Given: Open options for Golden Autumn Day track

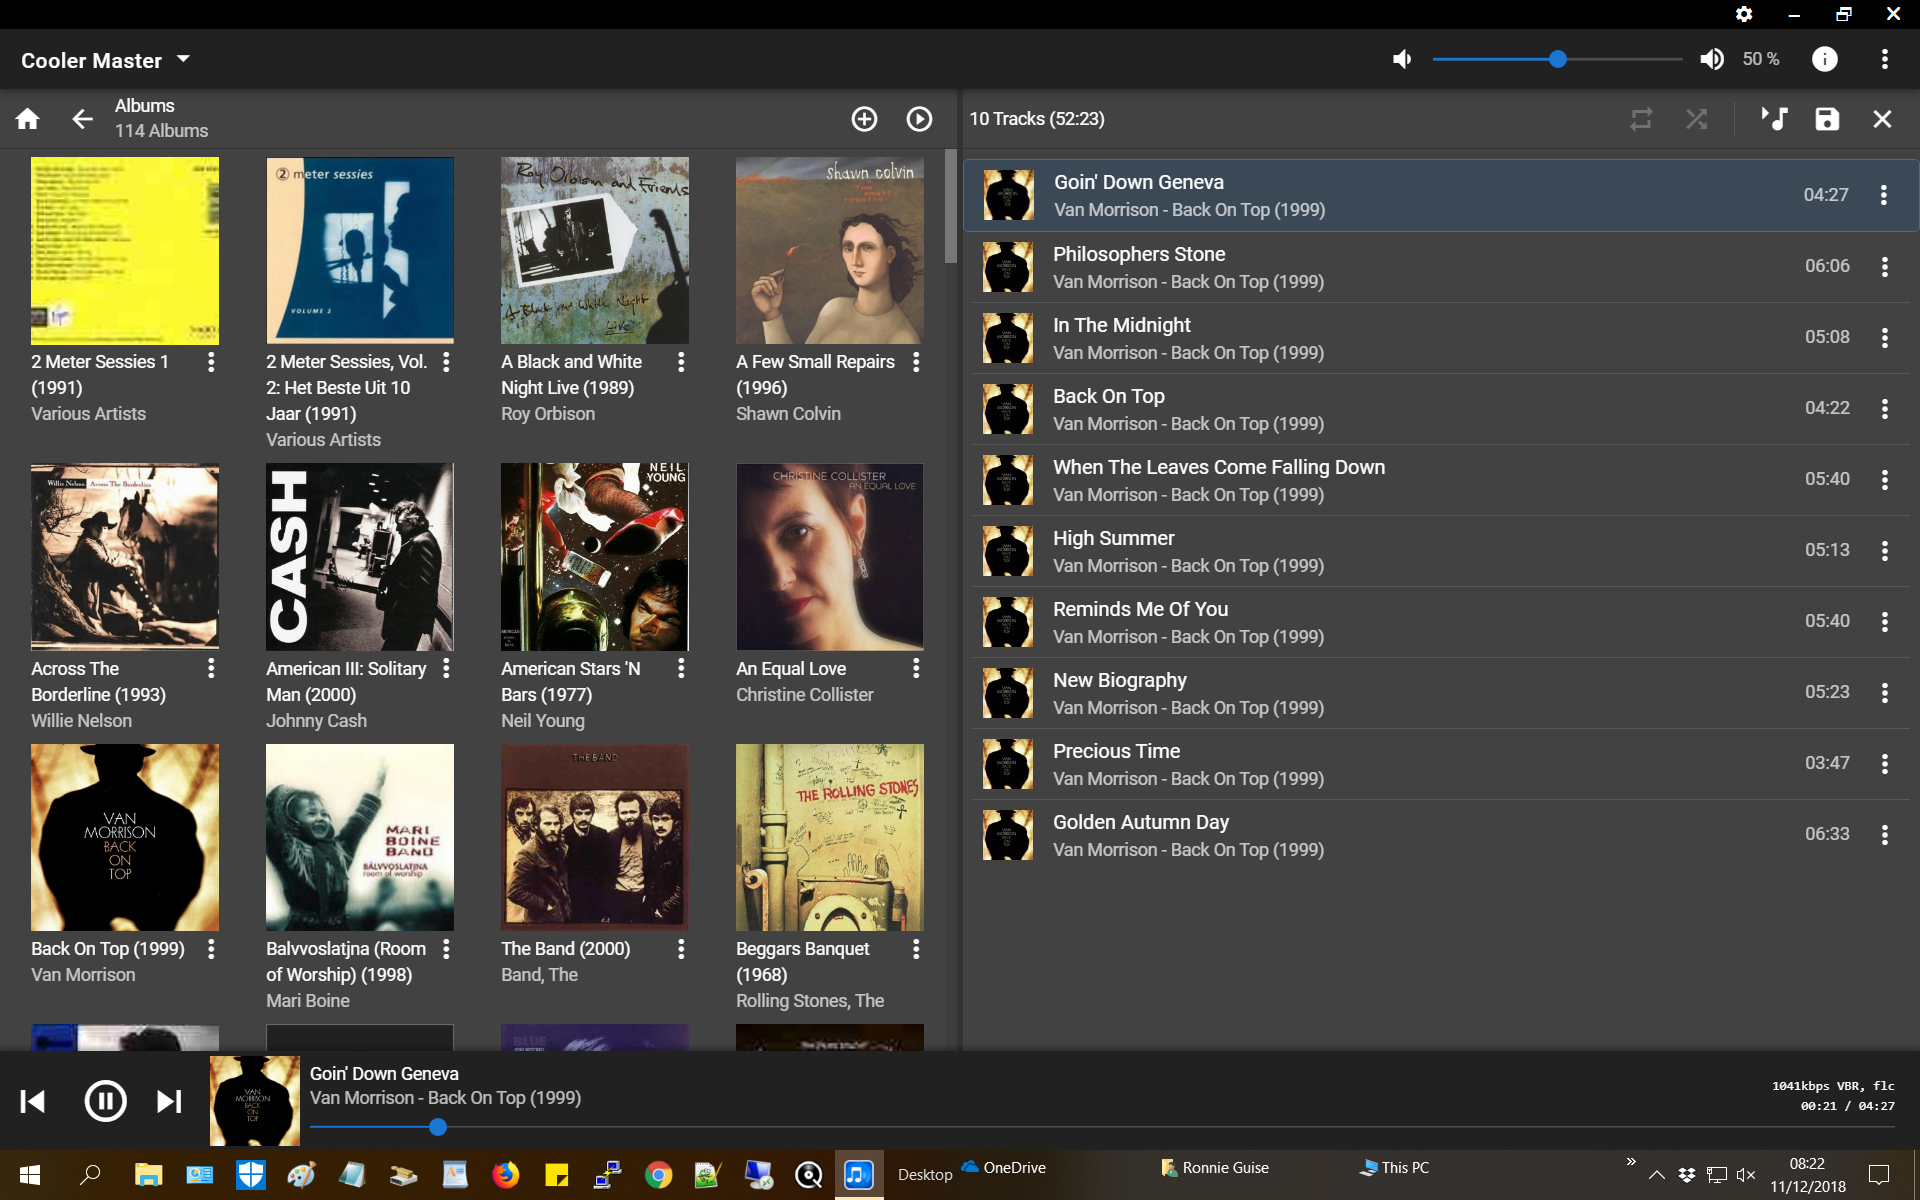Looking at the screenshot, I should [x=1884, y=835].
